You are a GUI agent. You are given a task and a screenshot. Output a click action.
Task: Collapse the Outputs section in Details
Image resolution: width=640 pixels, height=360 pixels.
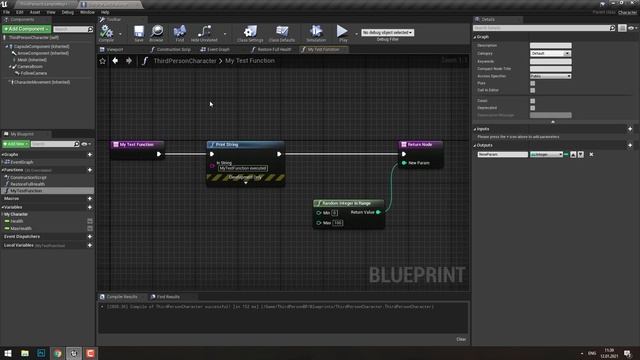click(475, 145)
